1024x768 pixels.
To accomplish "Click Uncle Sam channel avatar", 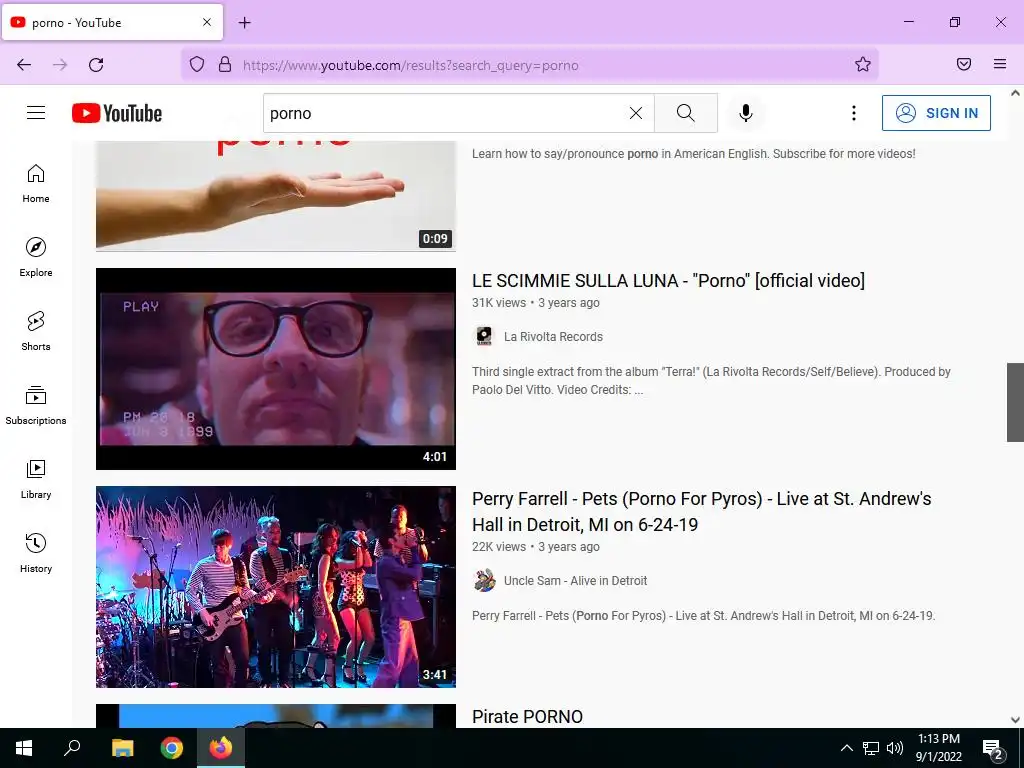I will click(484, 581).
